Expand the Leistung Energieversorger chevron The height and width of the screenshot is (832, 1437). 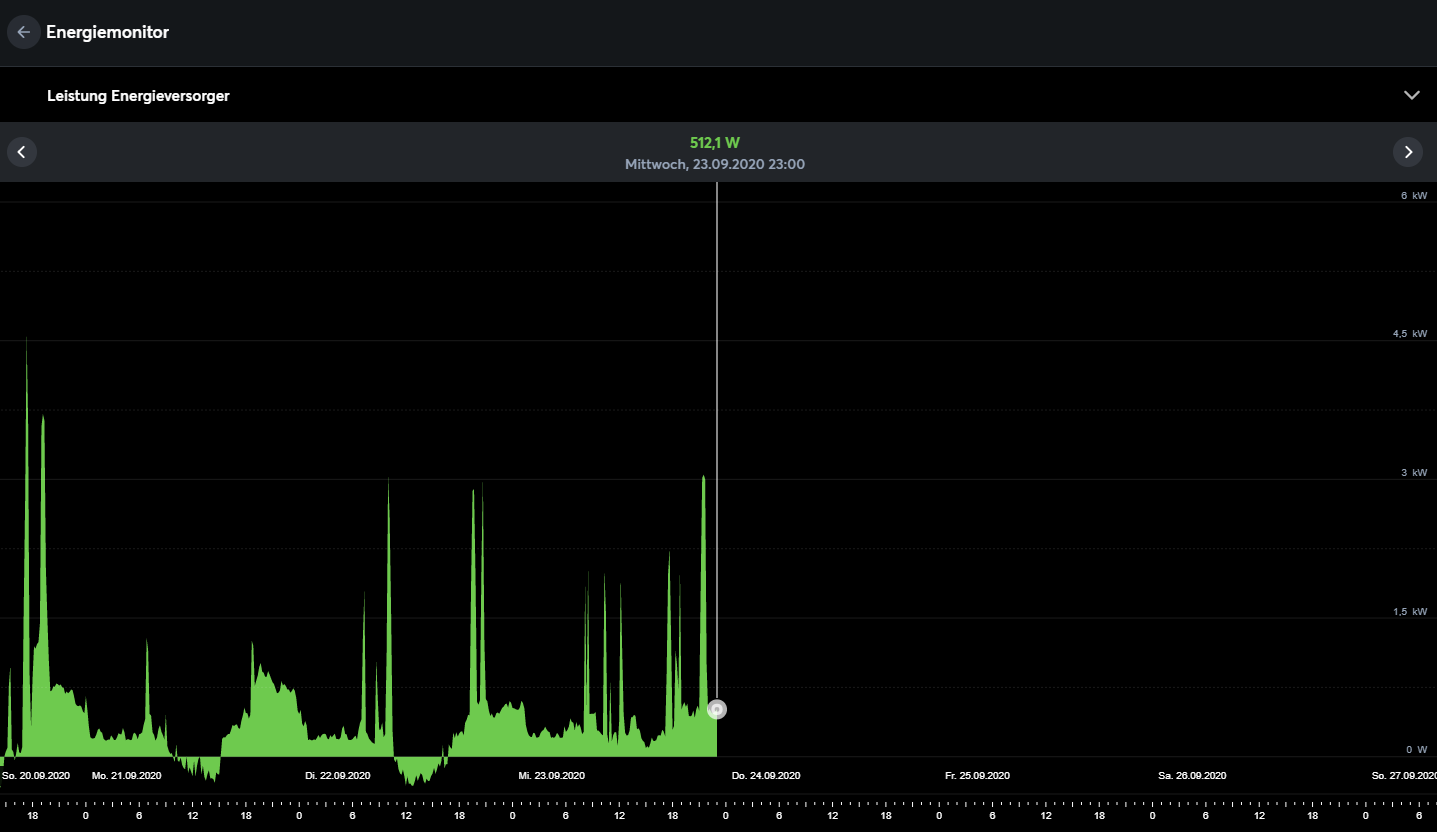pyautogui.click(x=1411, y=95)
